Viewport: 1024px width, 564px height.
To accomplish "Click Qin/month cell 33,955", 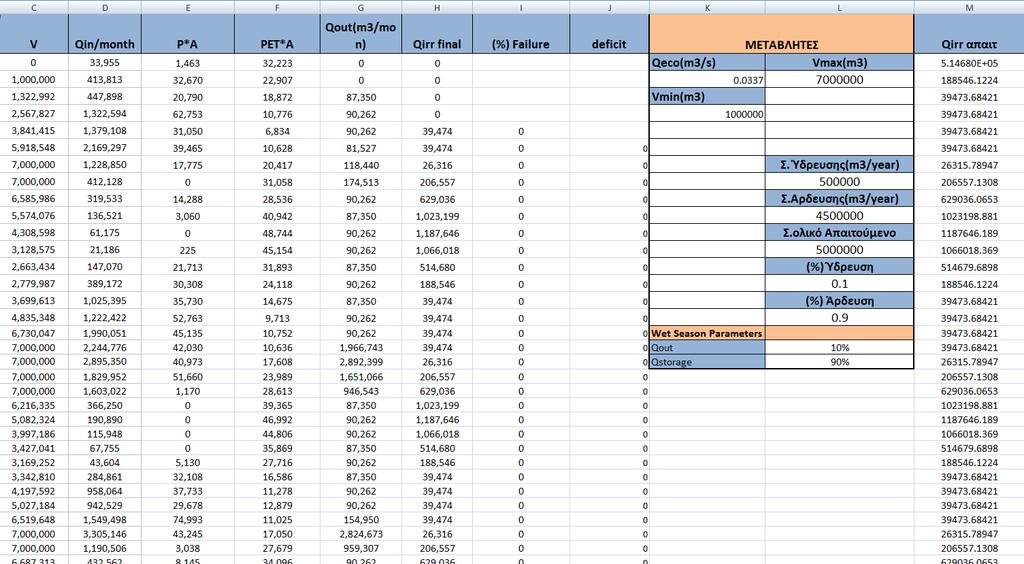I will 104,63.
